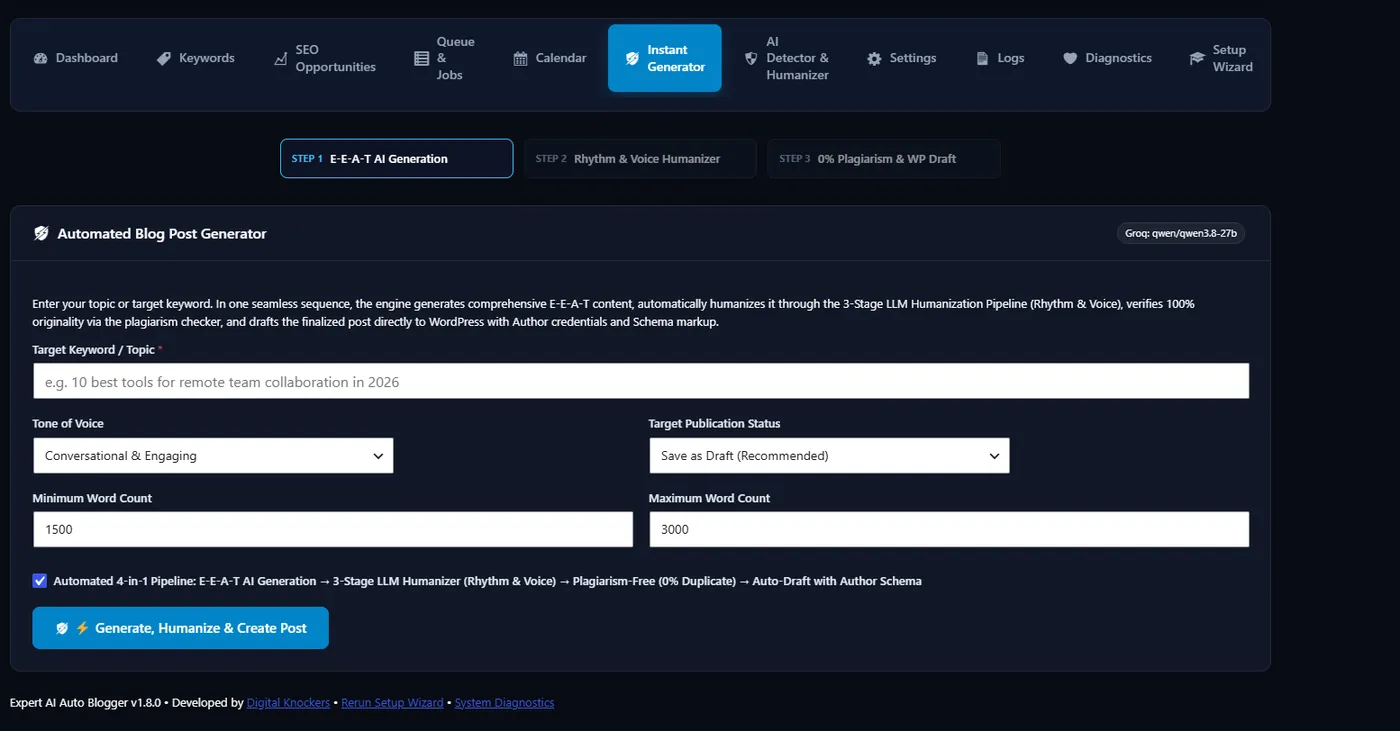Viewport: 1400px width, 731px height.
Task: Click the Diagnostics heart icon
Action: pyautogui.click(x=1070, y=58)
